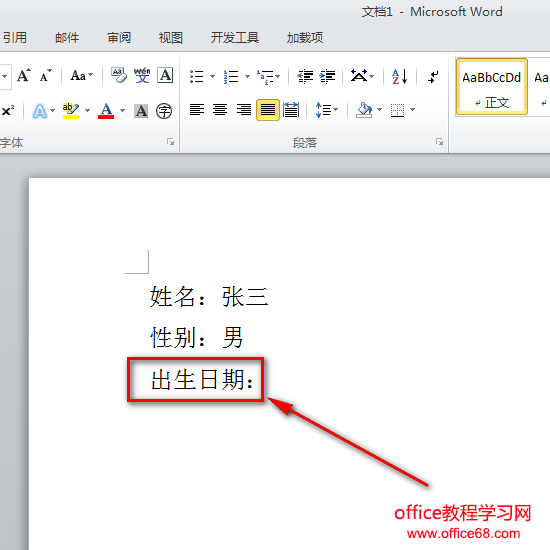Screen dimensions: 550x550
Task: Click the Shading paint bucket icon
Action: coord(364,110)
